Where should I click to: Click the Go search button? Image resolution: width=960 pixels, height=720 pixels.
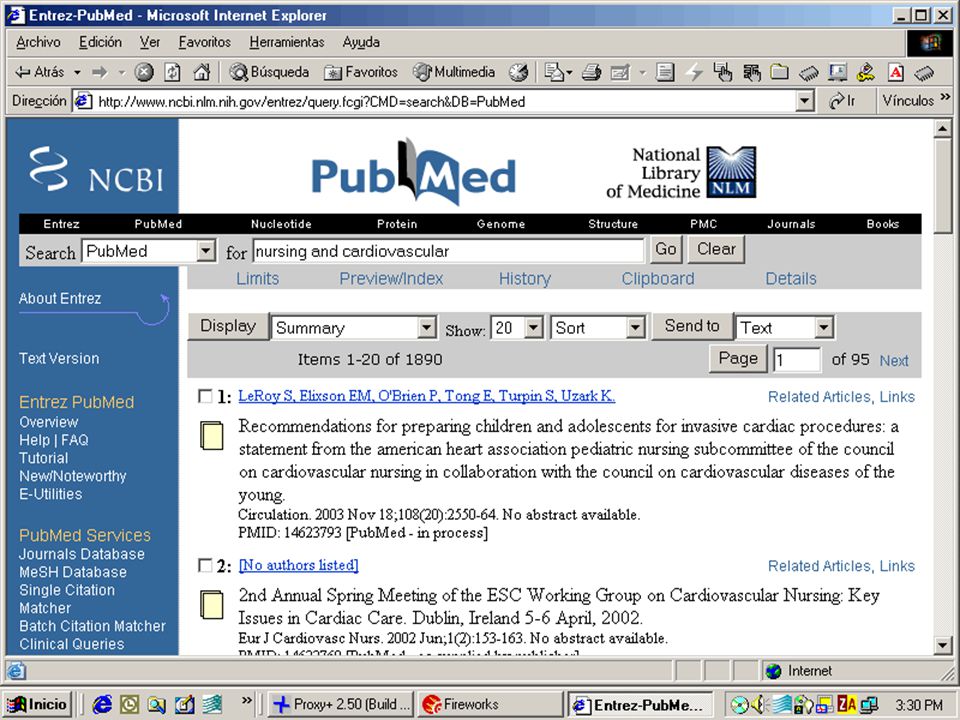point(666,249)
